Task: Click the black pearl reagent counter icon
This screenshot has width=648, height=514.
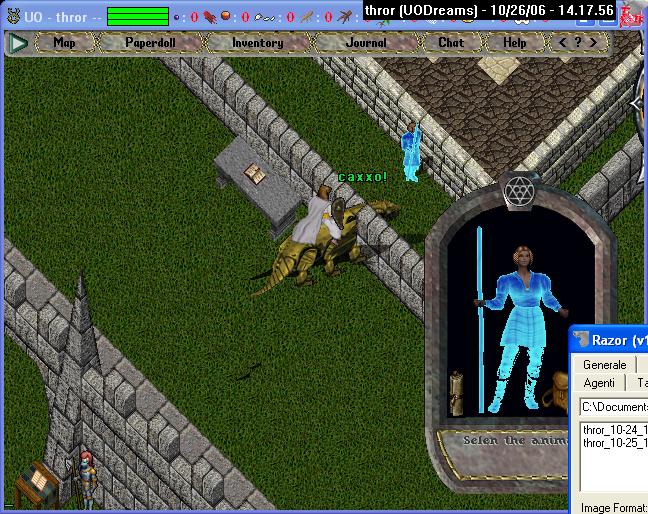Action: tap(177, 17)
